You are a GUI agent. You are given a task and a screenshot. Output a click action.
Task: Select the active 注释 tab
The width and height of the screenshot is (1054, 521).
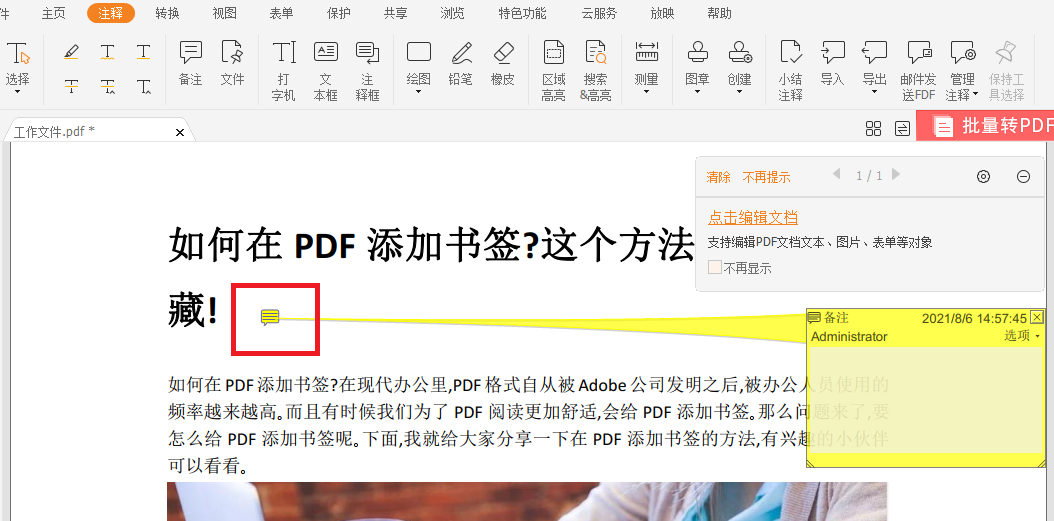(x=110, y=13)
